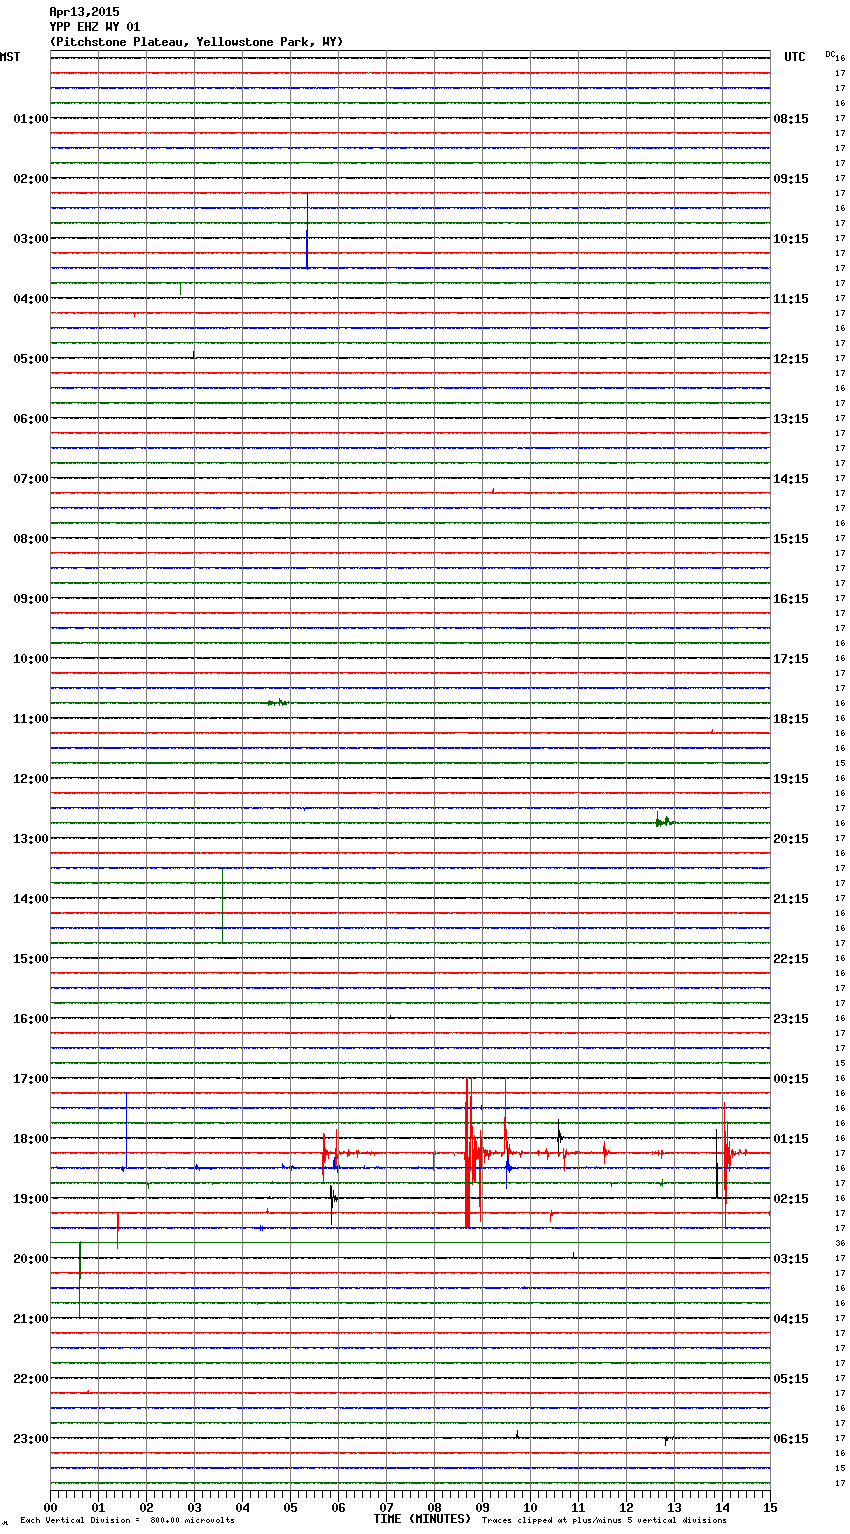Select the 20:00 MST row label

pyautogui.click(x=31, y=1259)
